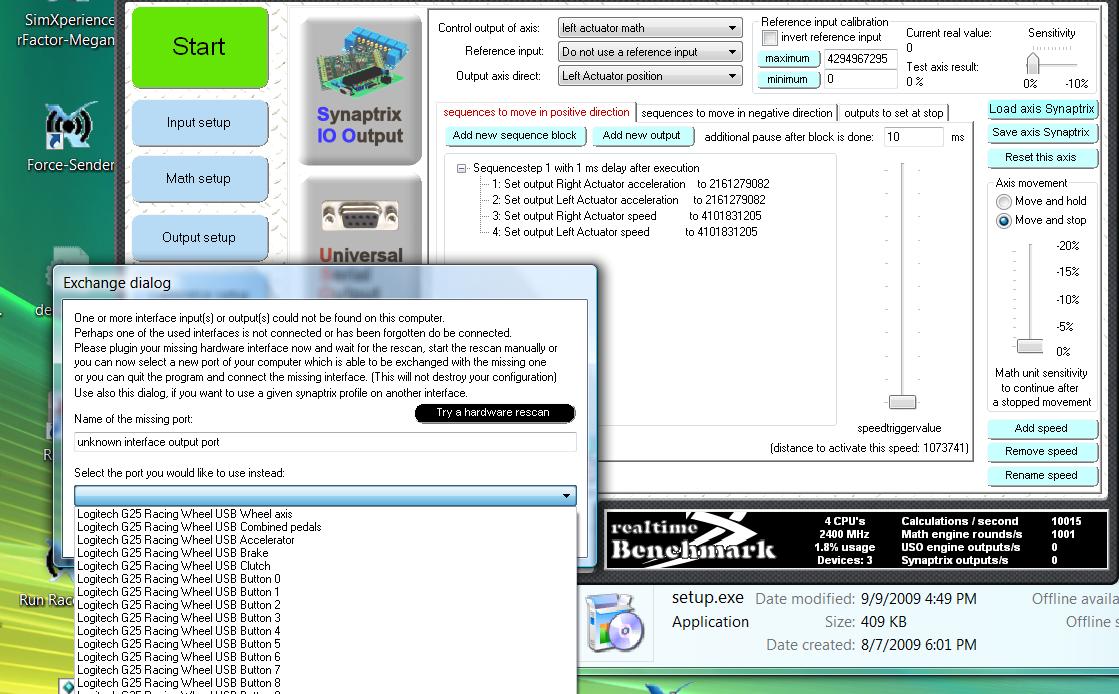Click the Remove speed button

coord(1042,452)
